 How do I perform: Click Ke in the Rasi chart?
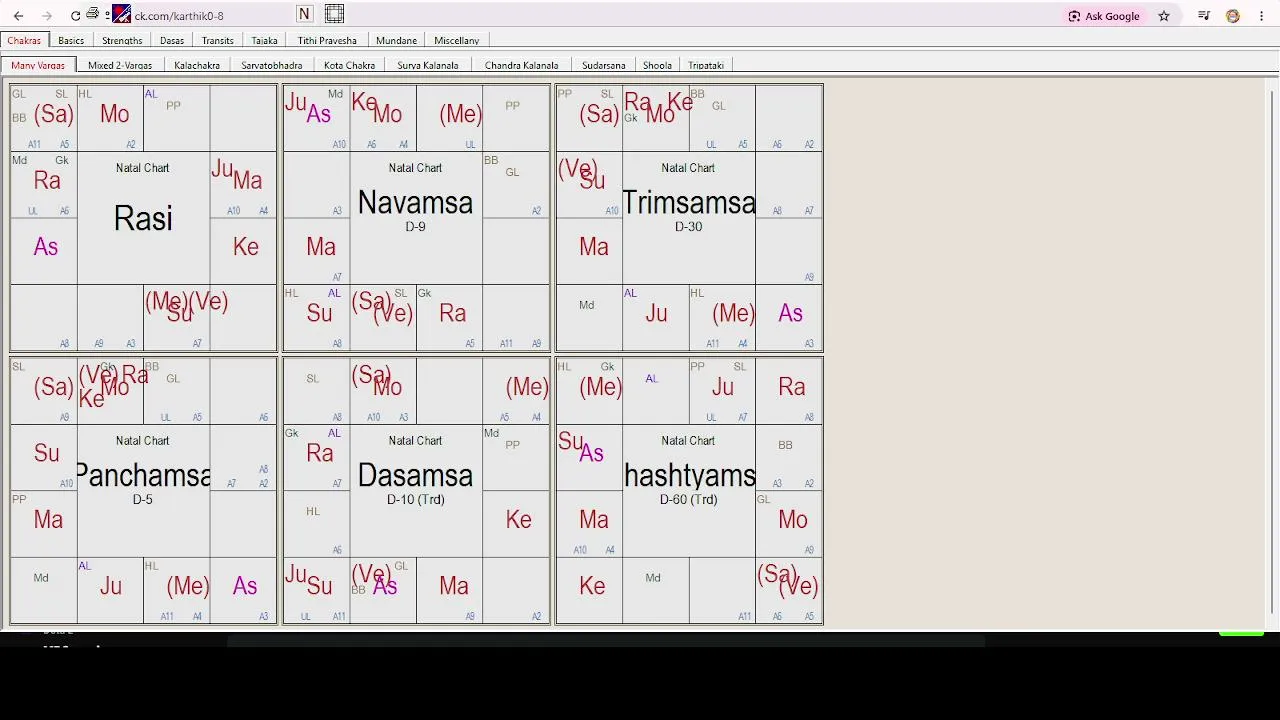coord(246,247)
